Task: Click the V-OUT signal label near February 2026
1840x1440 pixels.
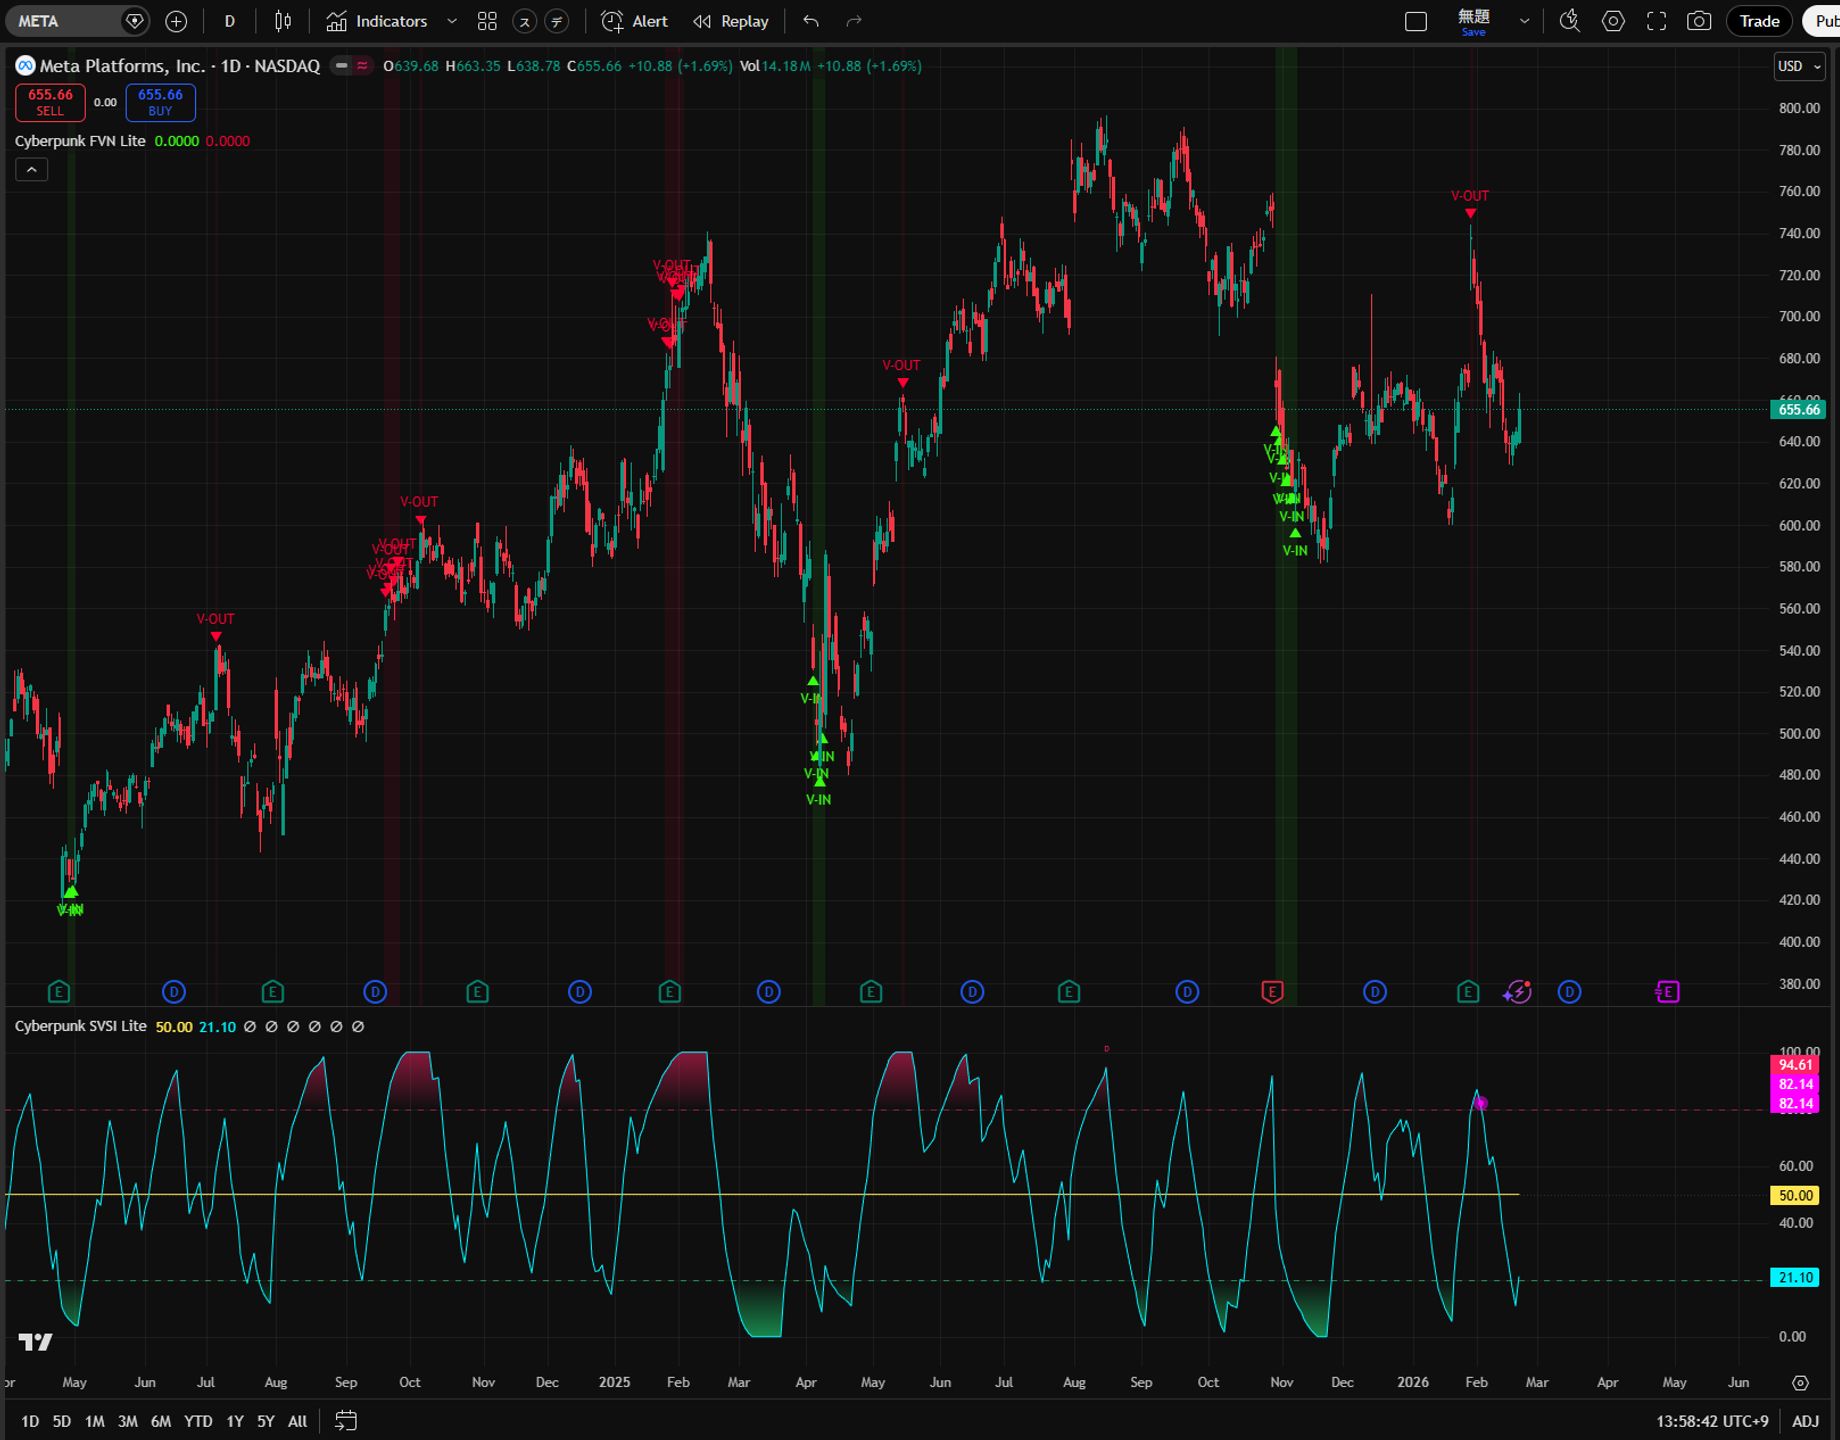Action: 1470,196
